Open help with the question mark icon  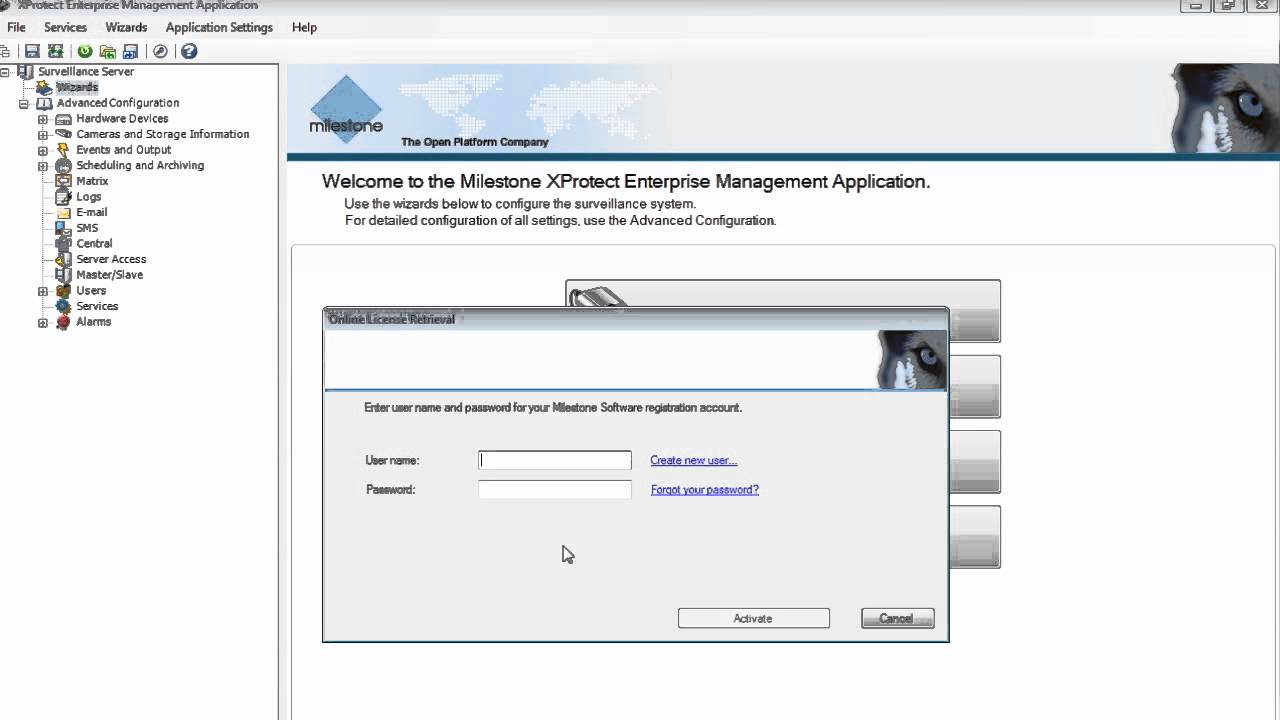(189, 51)
